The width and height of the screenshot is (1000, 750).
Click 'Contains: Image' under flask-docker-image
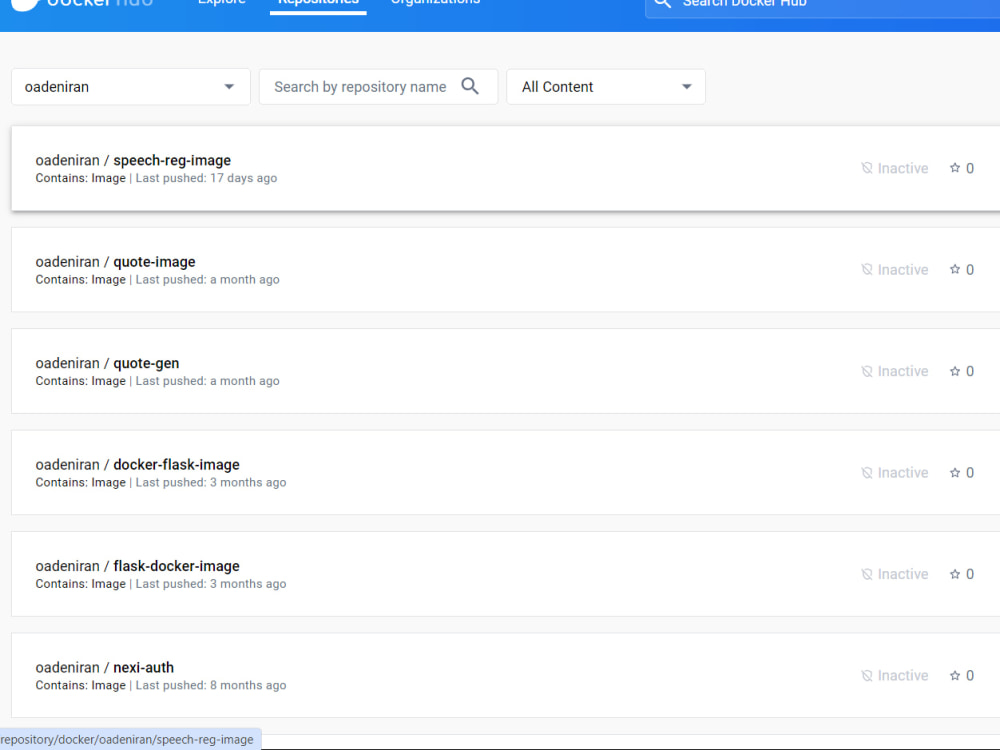click(x=80, y=584)
